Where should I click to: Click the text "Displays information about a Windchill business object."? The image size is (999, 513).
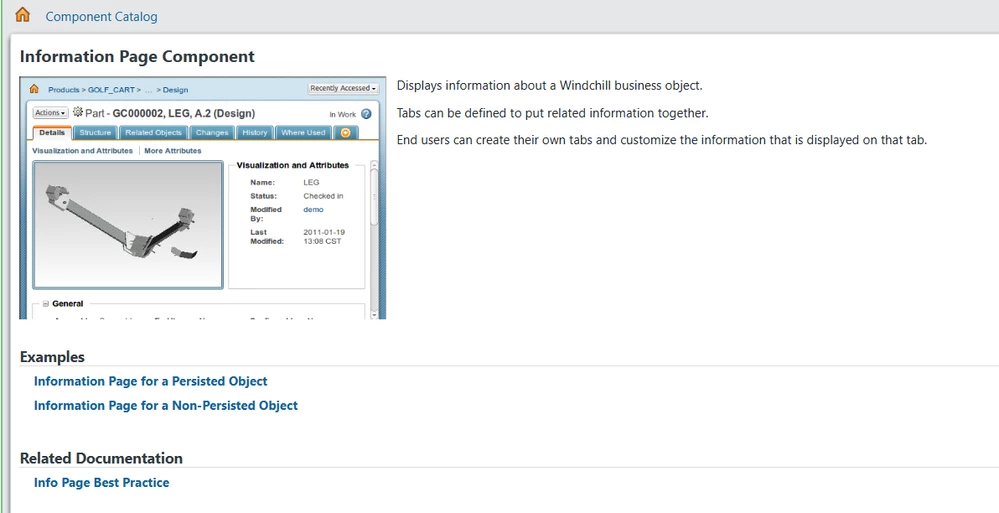point(549,85)
